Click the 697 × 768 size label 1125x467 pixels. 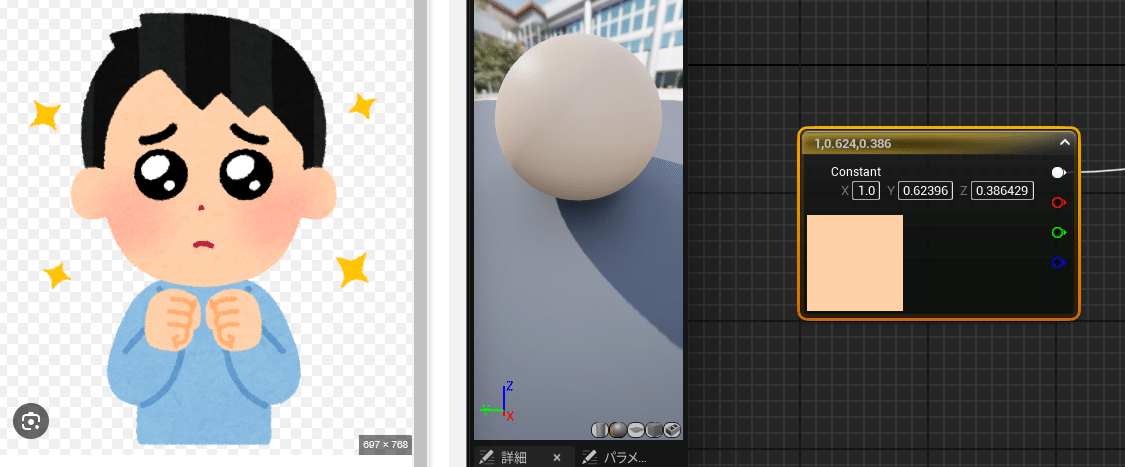(385, 445)
